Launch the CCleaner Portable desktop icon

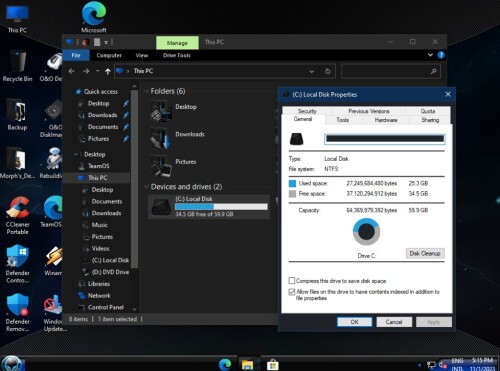(x=17, y=215)
